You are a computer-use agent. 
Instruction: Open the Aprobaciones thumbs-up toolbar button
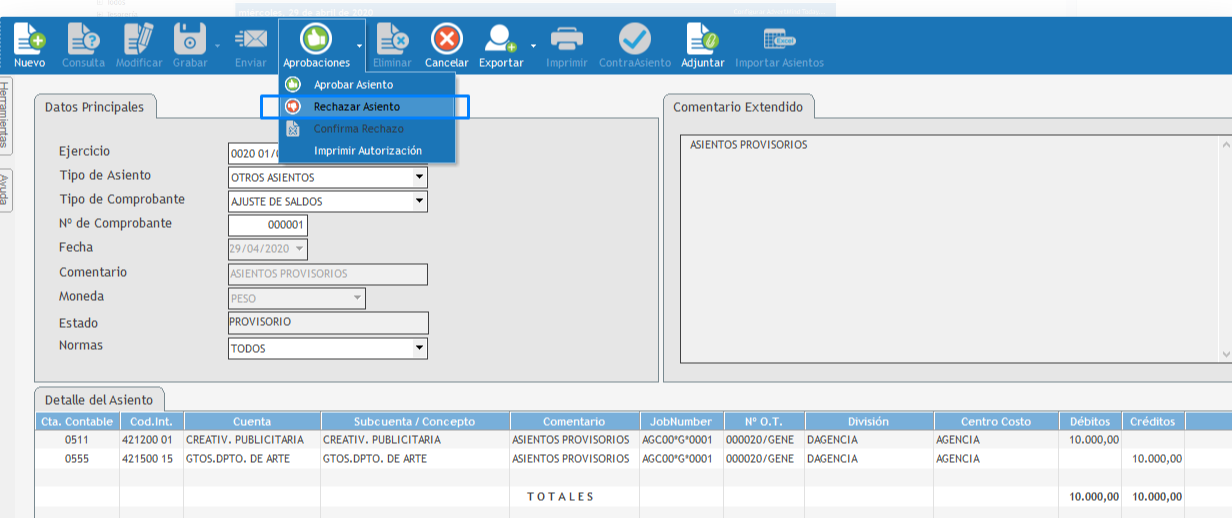point(316,40)
